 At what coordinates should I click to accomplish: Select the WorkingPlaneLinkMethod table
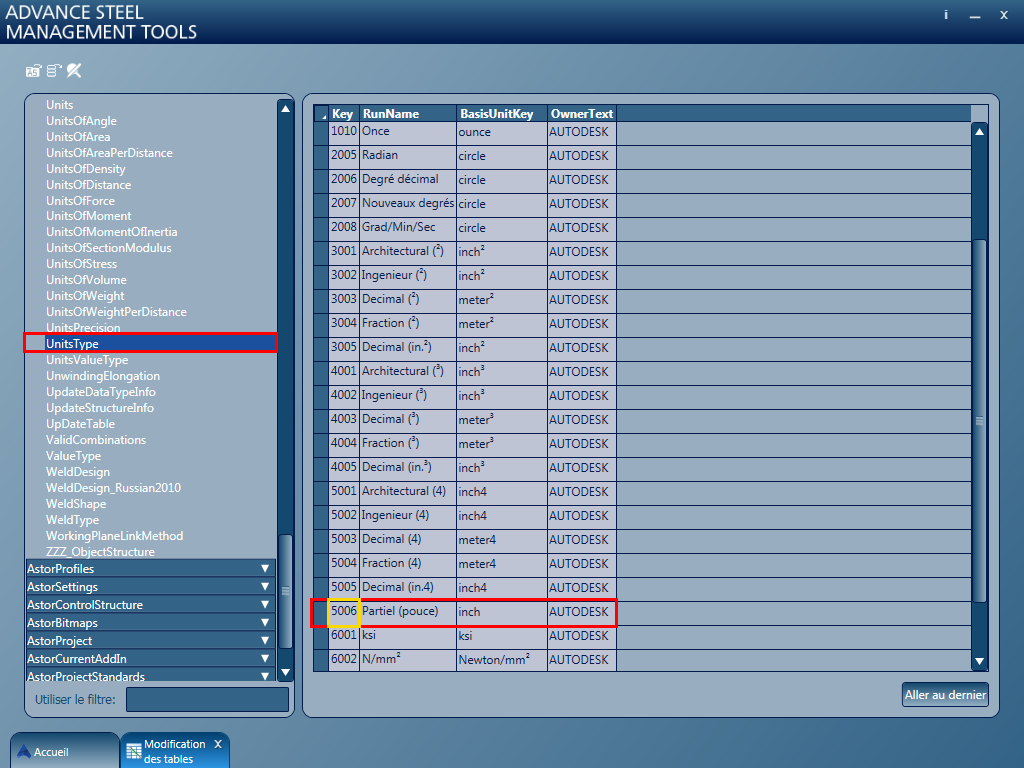[114, 536]
